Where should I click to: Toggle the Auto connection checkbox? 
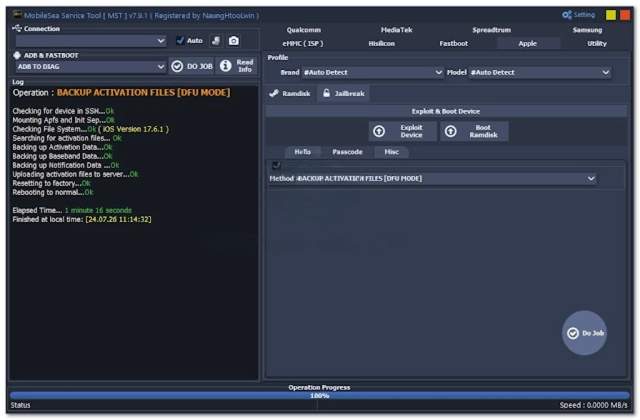pos(180,40)
